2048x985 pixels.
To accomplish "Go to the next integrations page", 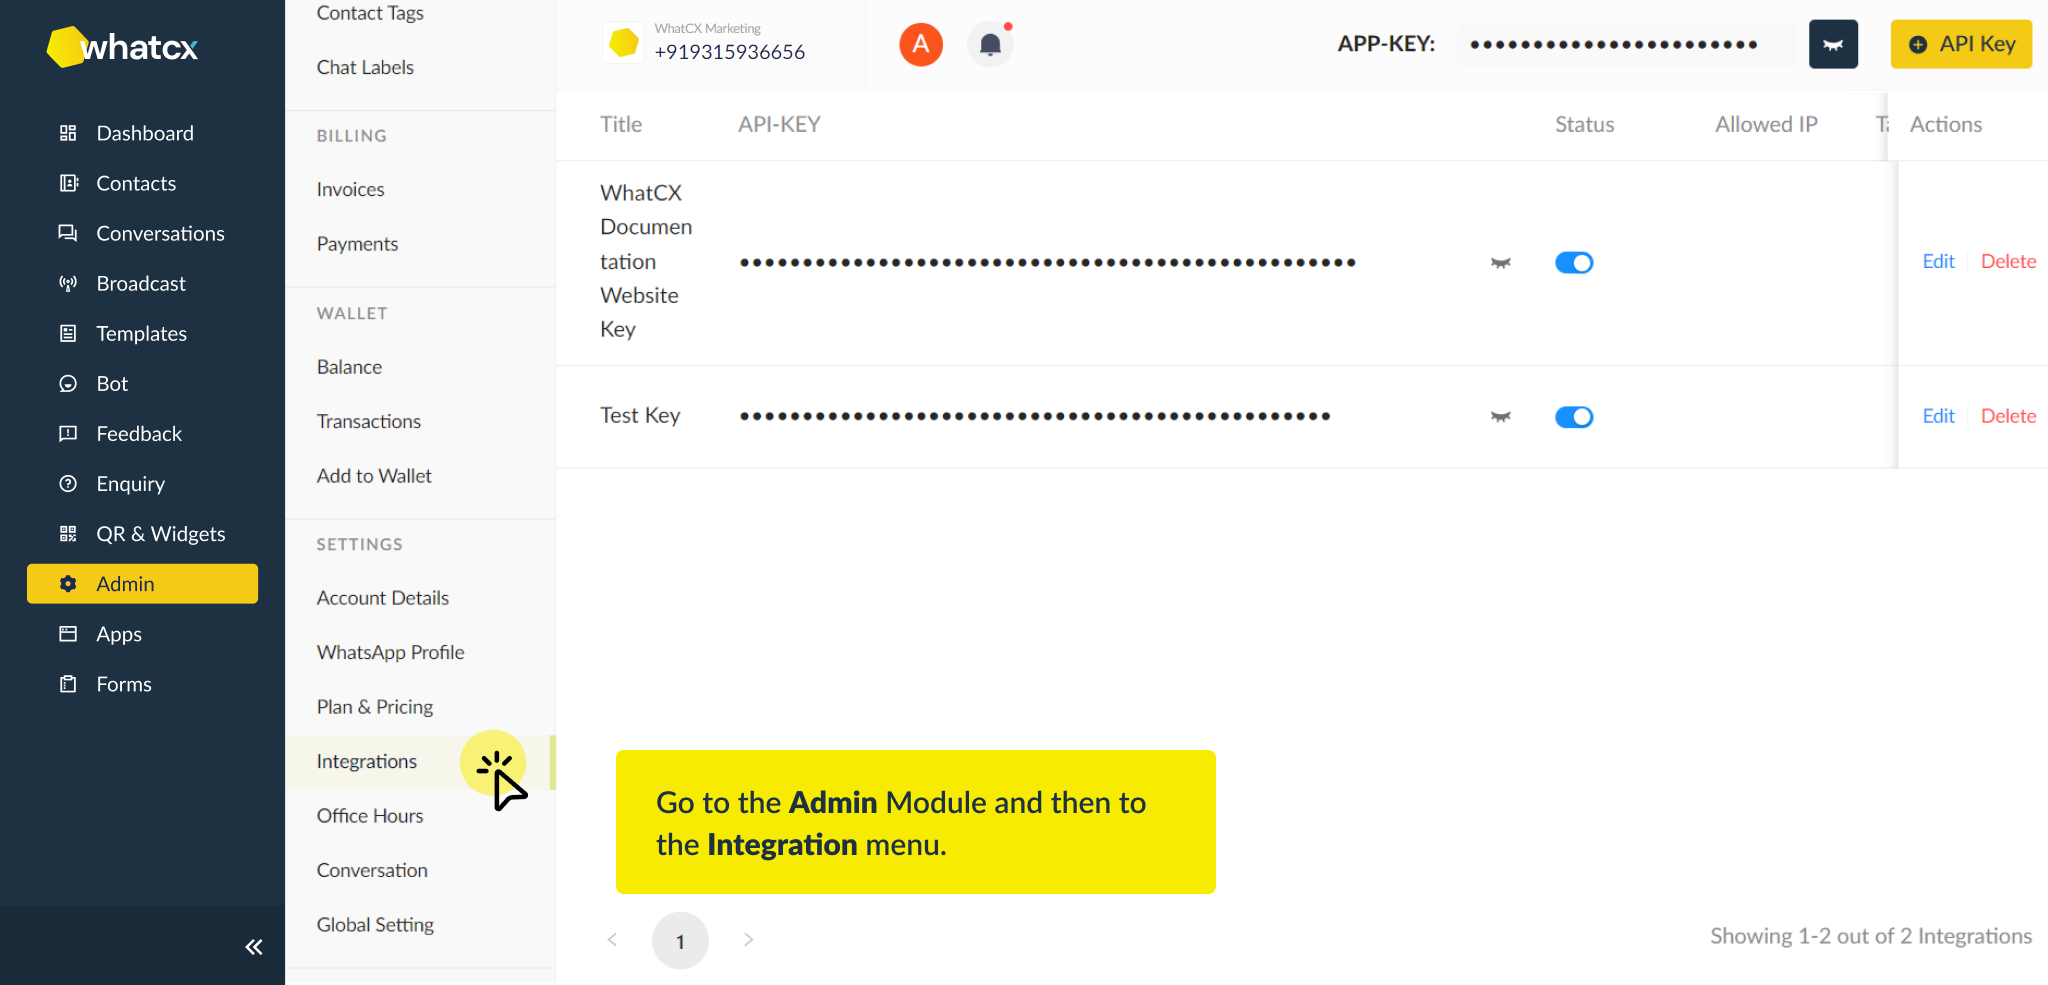I will pos(748,940).
